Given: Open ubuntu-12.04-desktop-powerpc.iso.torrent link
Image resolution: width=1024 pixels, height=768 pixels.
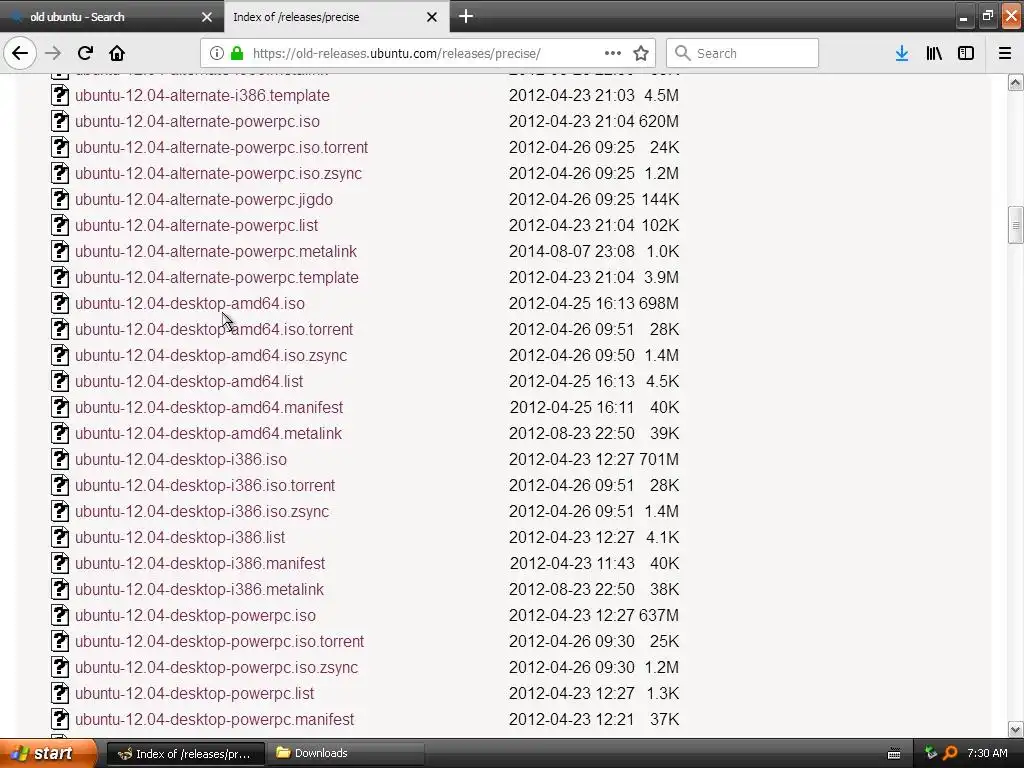Looking at the screenshot, I should [x=219, y=641].
